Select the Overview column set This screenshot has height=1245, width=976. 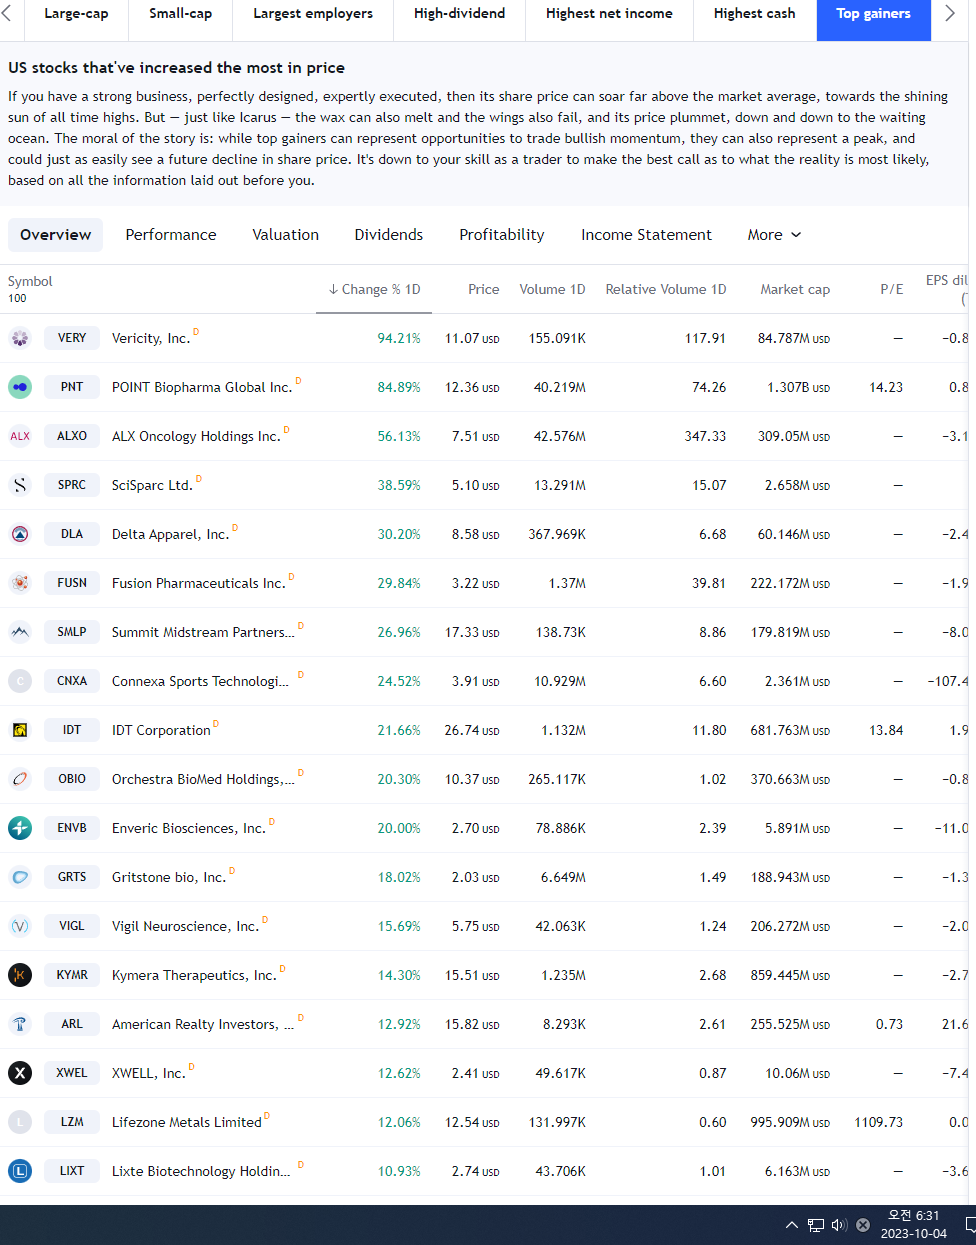56,235
